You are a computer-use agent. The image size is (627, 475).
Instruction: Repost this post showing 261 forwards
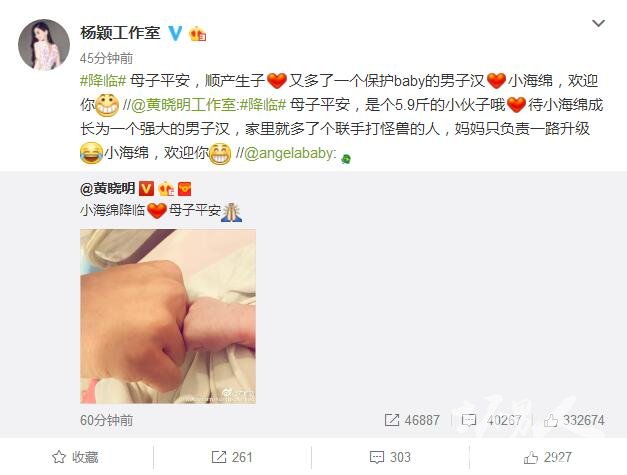[x=232, y=457]
